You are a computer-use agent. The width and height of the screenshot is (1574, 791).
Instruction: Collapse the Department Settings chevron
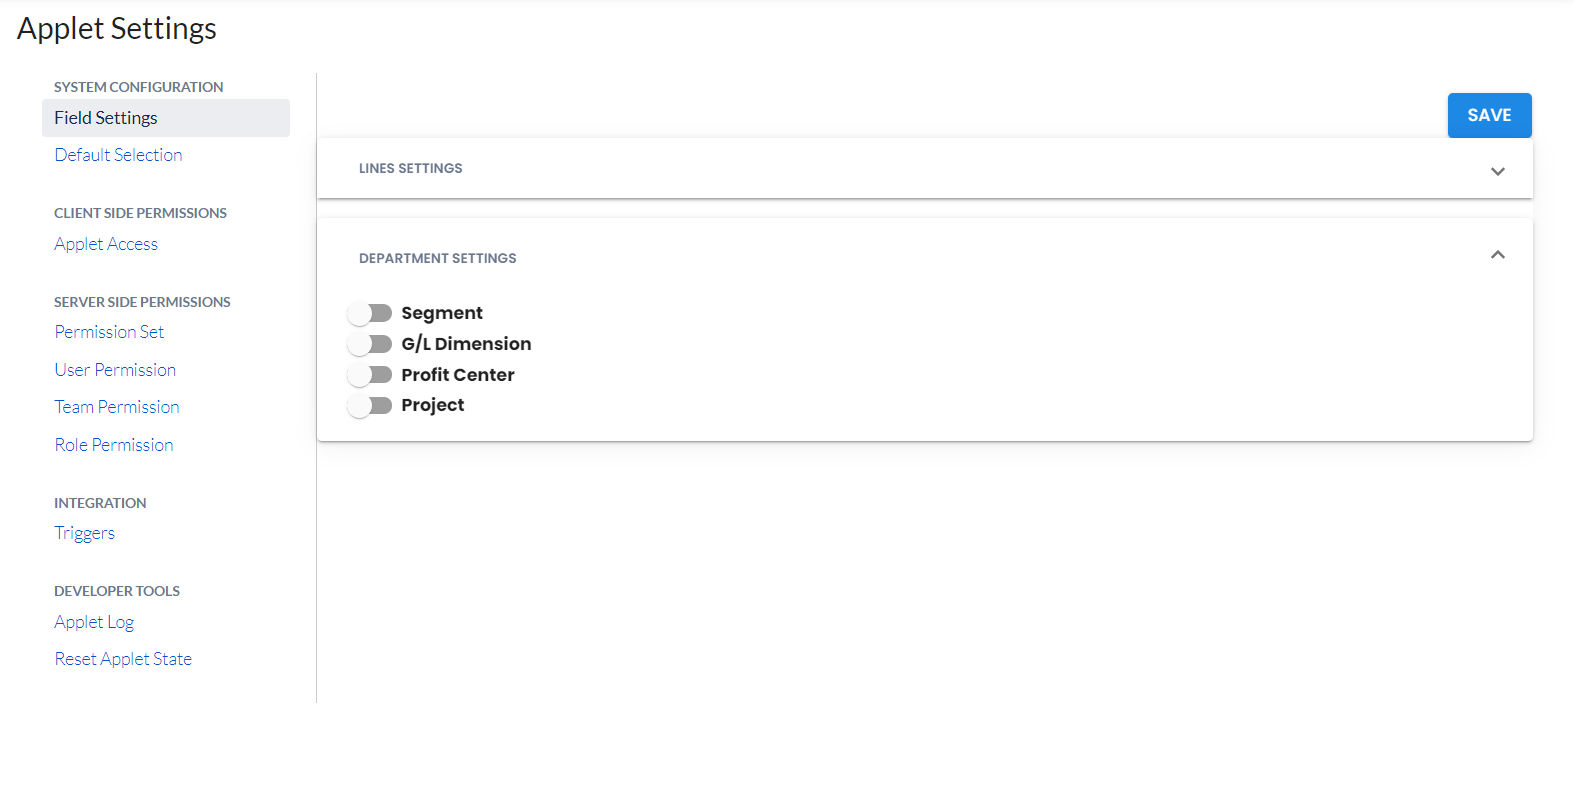(x=1497, y=255)
